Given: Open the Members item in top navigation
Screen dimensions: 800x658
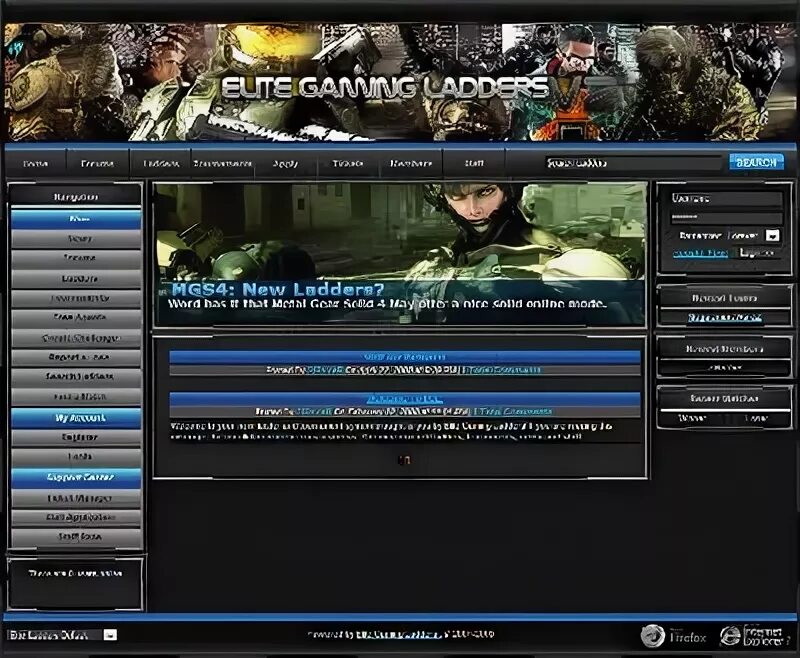Looking at the screenshot, I should pos(411,163).
